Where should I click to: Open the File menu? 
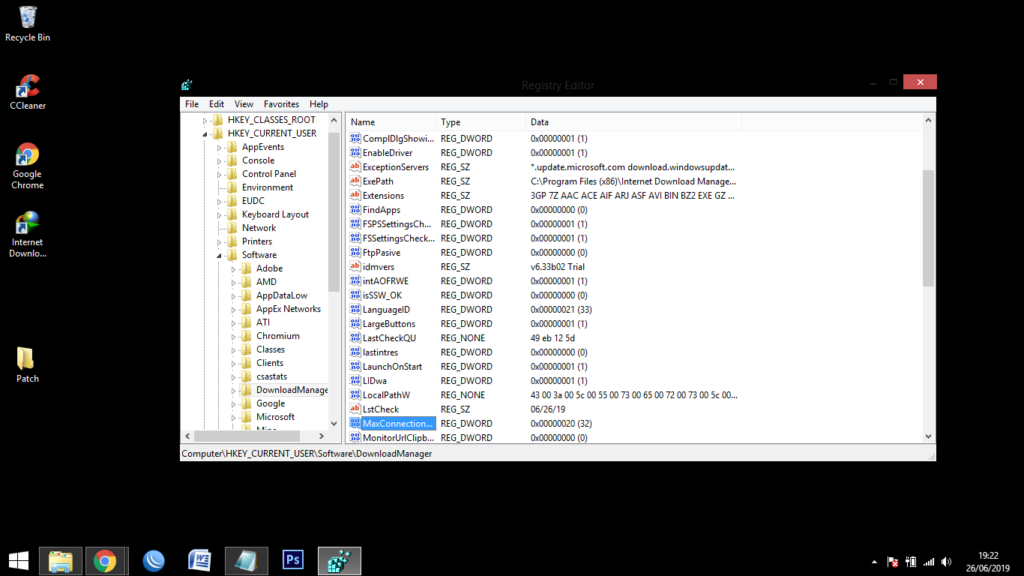coord(191,104)
